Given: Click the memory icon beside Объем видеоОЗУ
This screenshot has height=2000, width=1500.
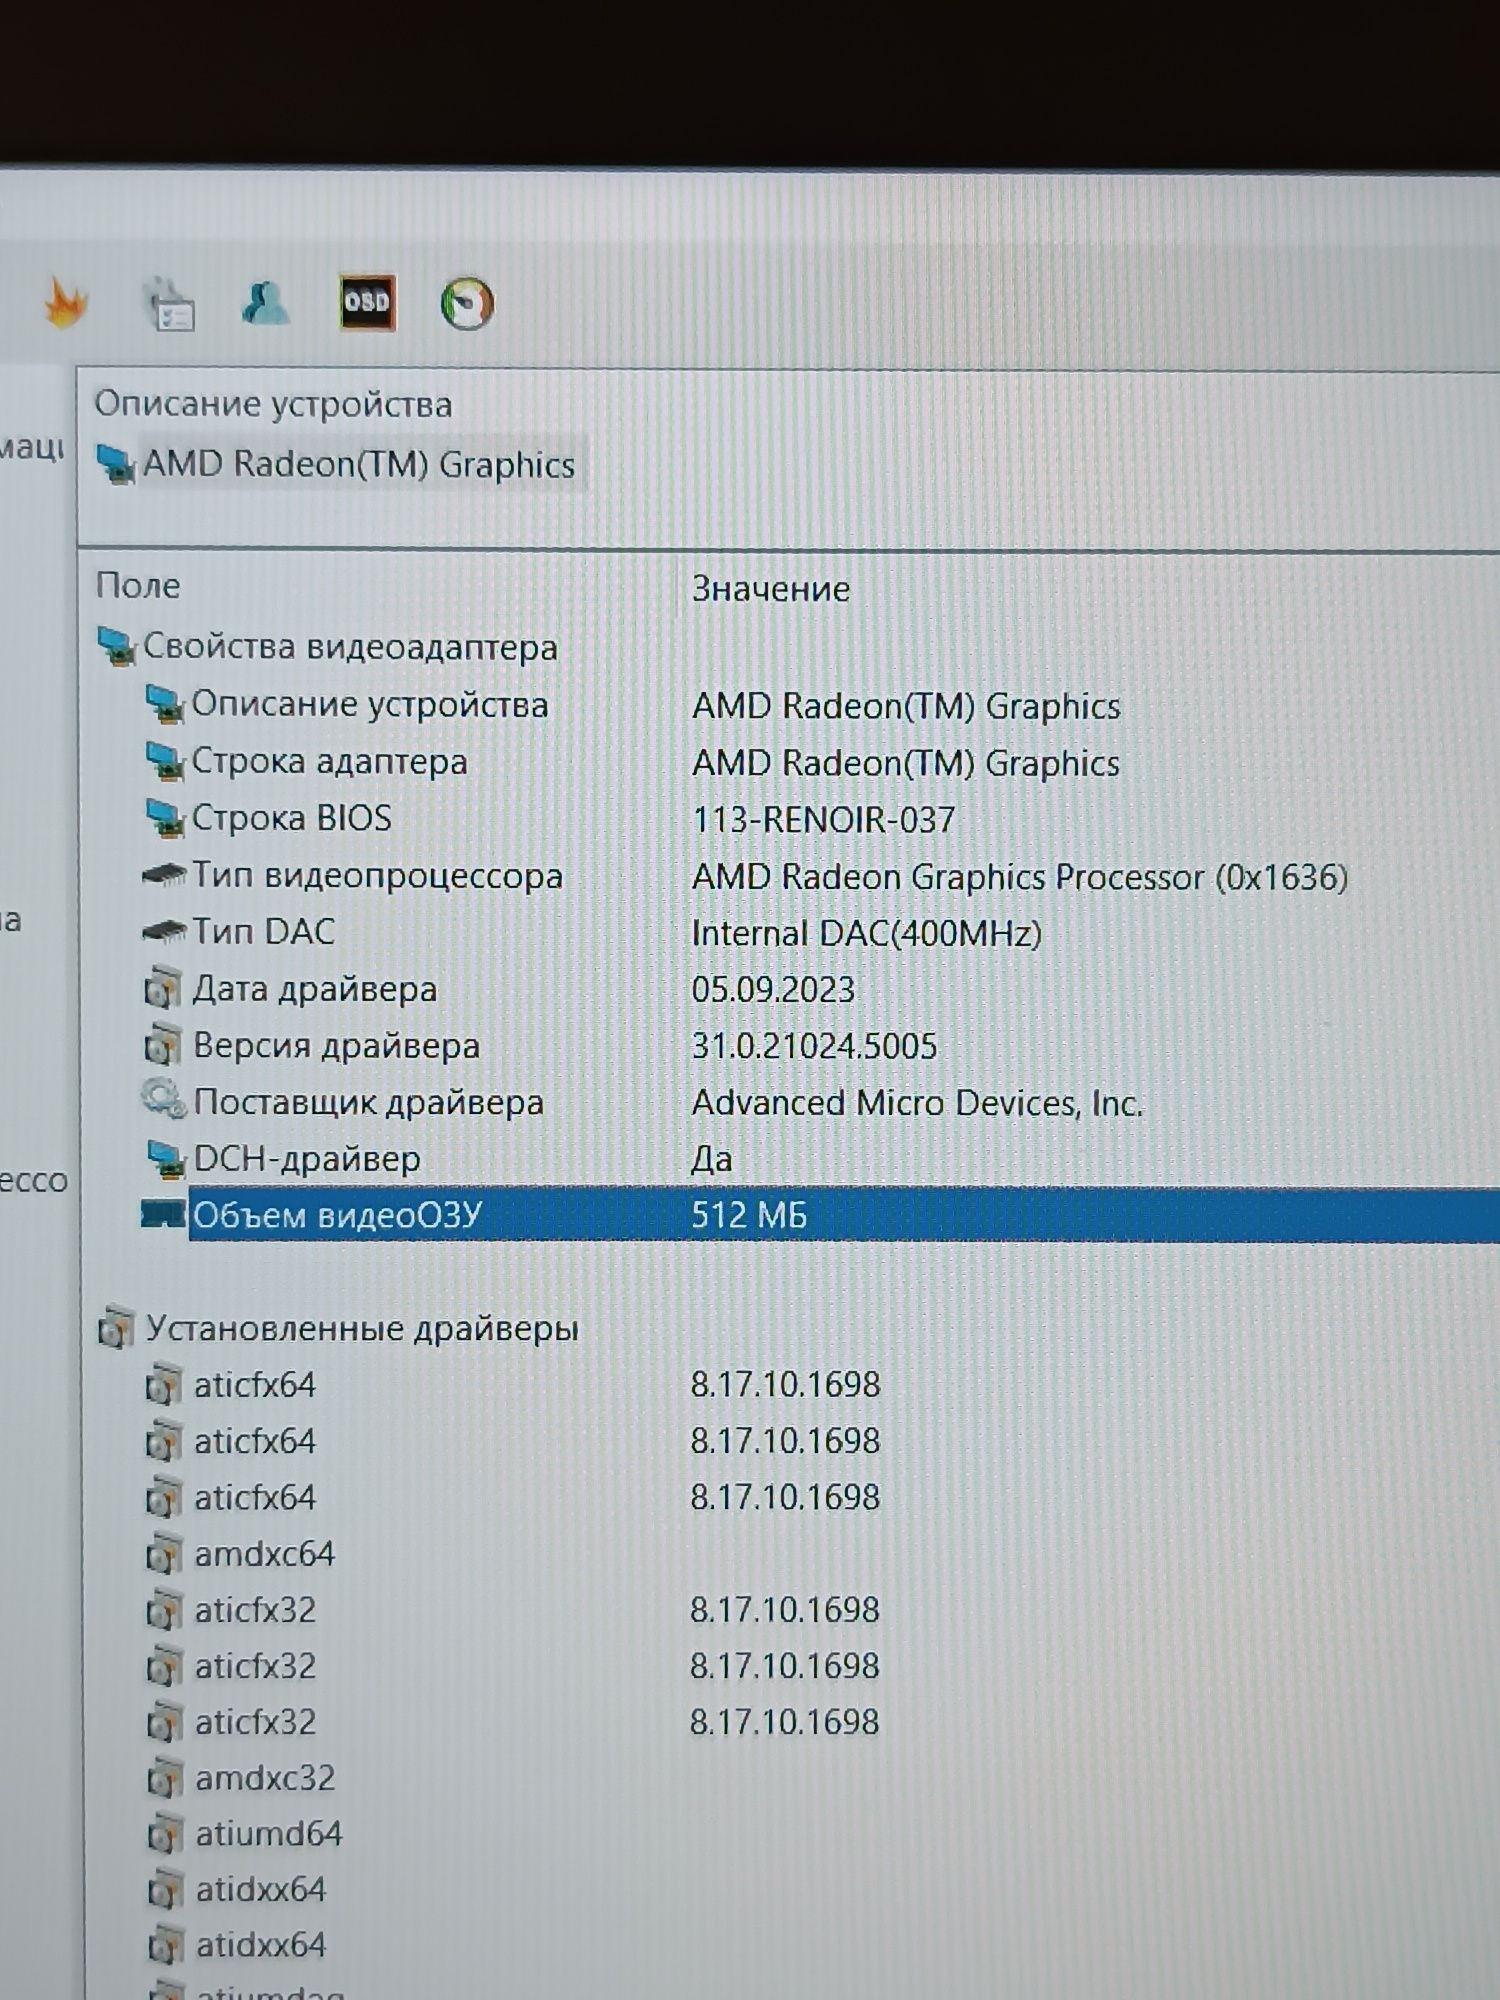Looking at the screenshot, I should 163,1214.
